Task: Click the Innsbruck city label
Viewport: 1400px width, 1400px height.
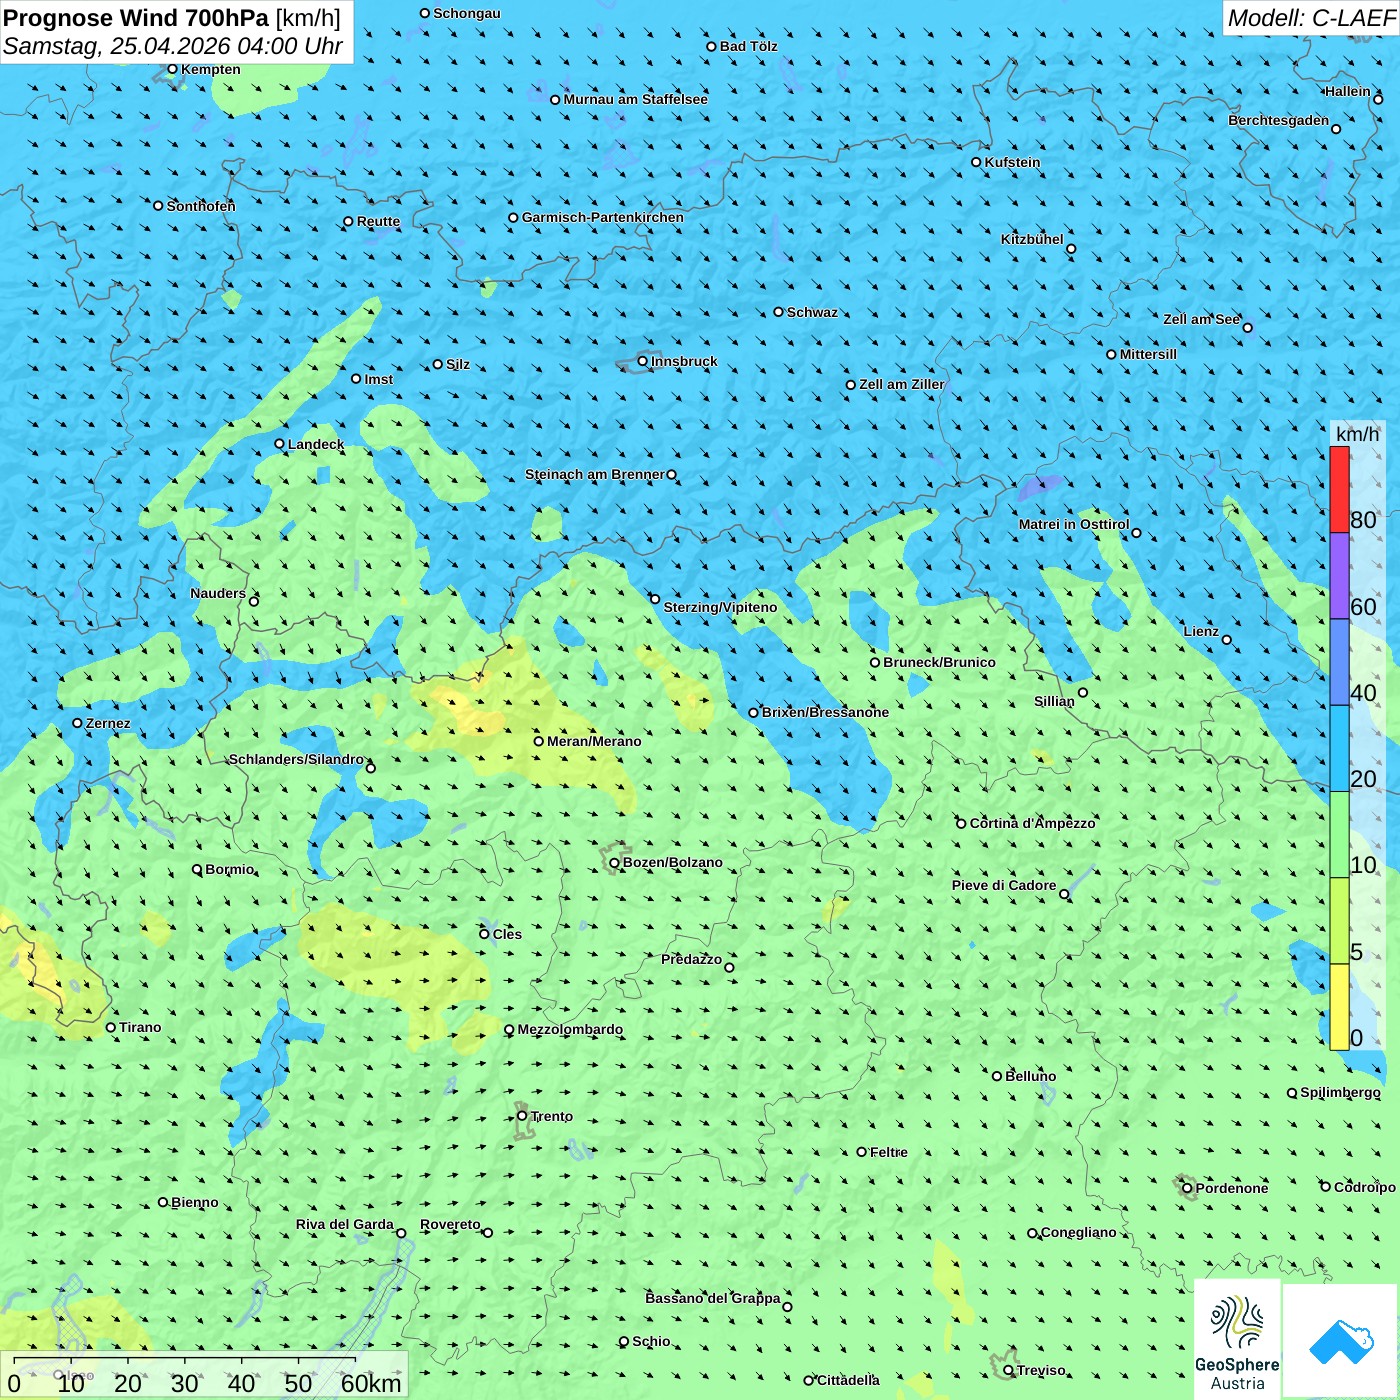Action: pos(684,361)
